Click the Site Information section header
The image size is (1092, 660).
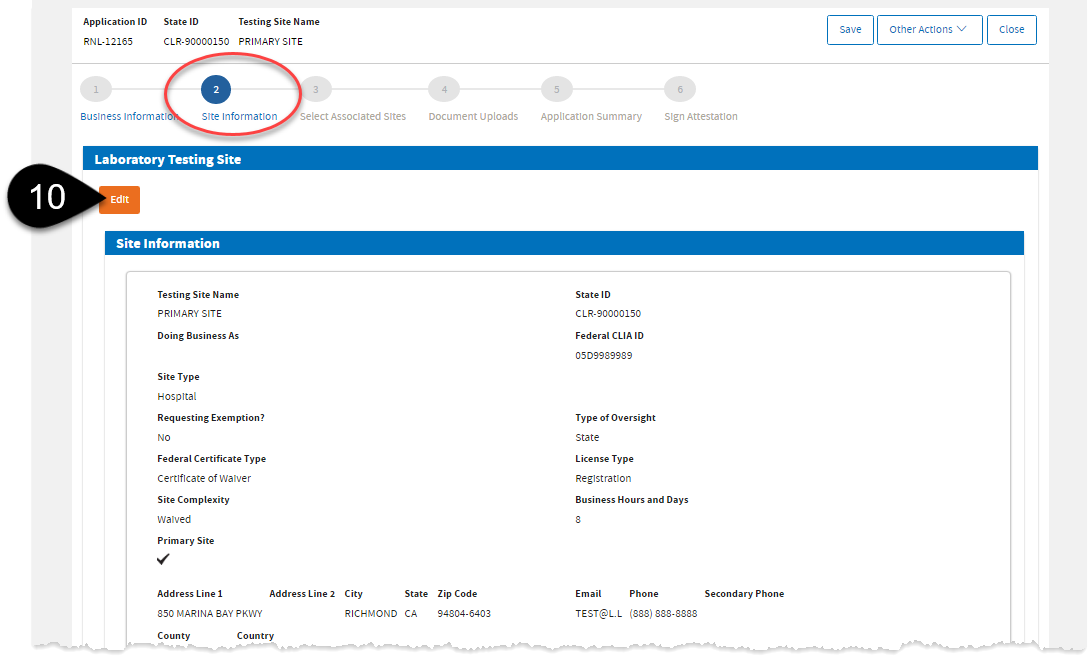pyautogui.click(x=168, y=243)
